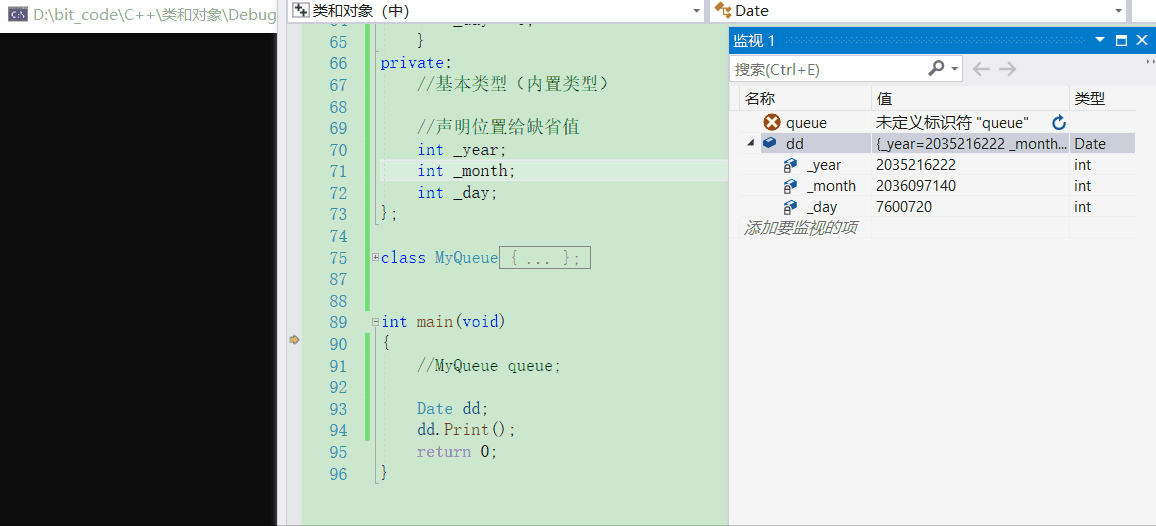Click the Date dd; declaration line
1156x526 pixels.
point(453,409)
